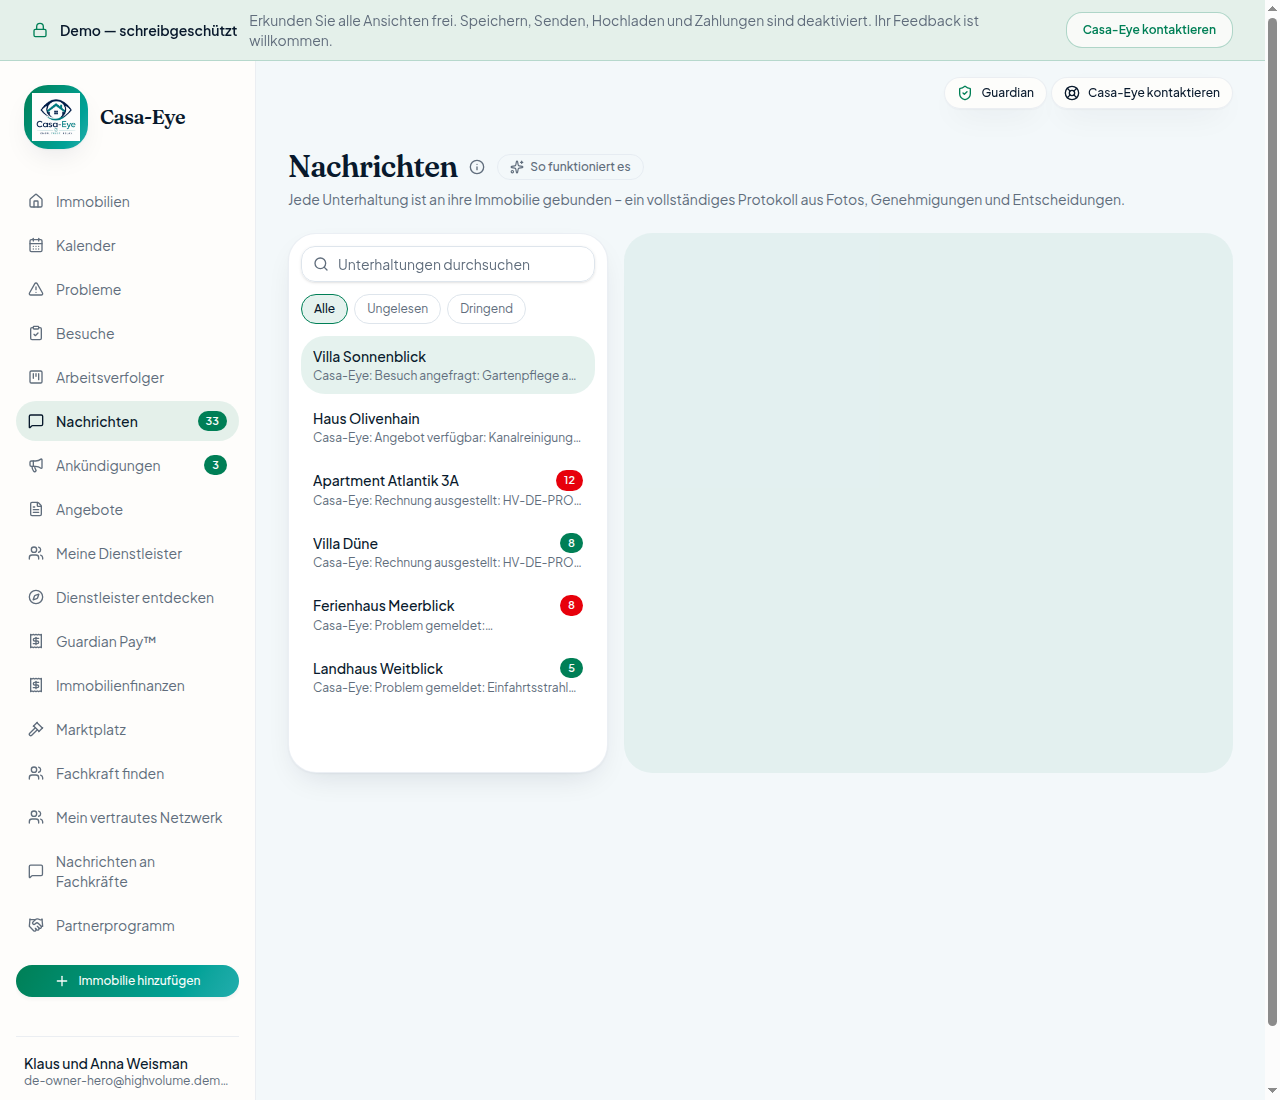Screen dimensions: 1280x1100
Task: Open Nachrichten in the sidebar
Action: [127, 421]
